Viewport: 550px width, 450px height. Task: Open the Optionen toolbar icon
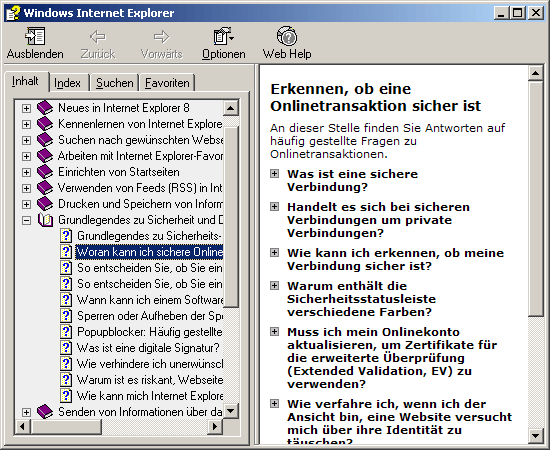[x=223, y=36]
